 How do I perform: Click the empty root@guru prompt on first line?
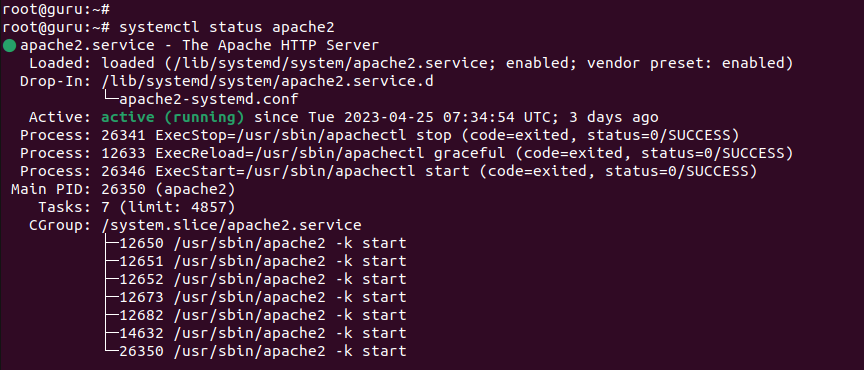click(56, 9)
